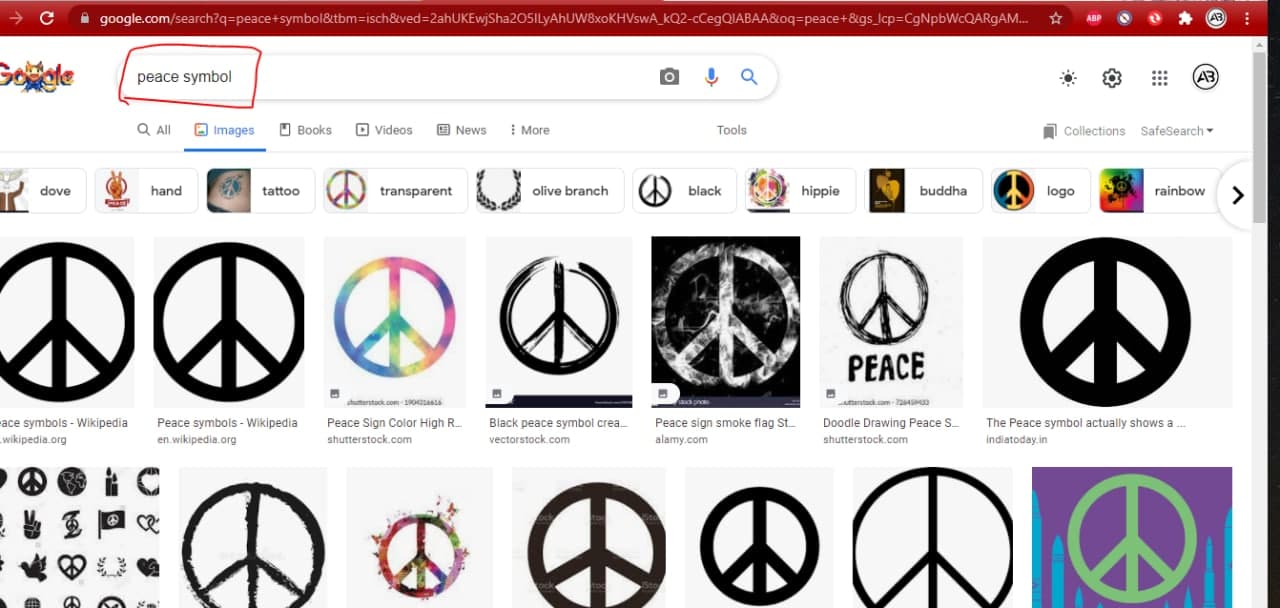This screenshot has width=1280, height=608.
Task: Search by image using the camera icon
Action: 670,77
